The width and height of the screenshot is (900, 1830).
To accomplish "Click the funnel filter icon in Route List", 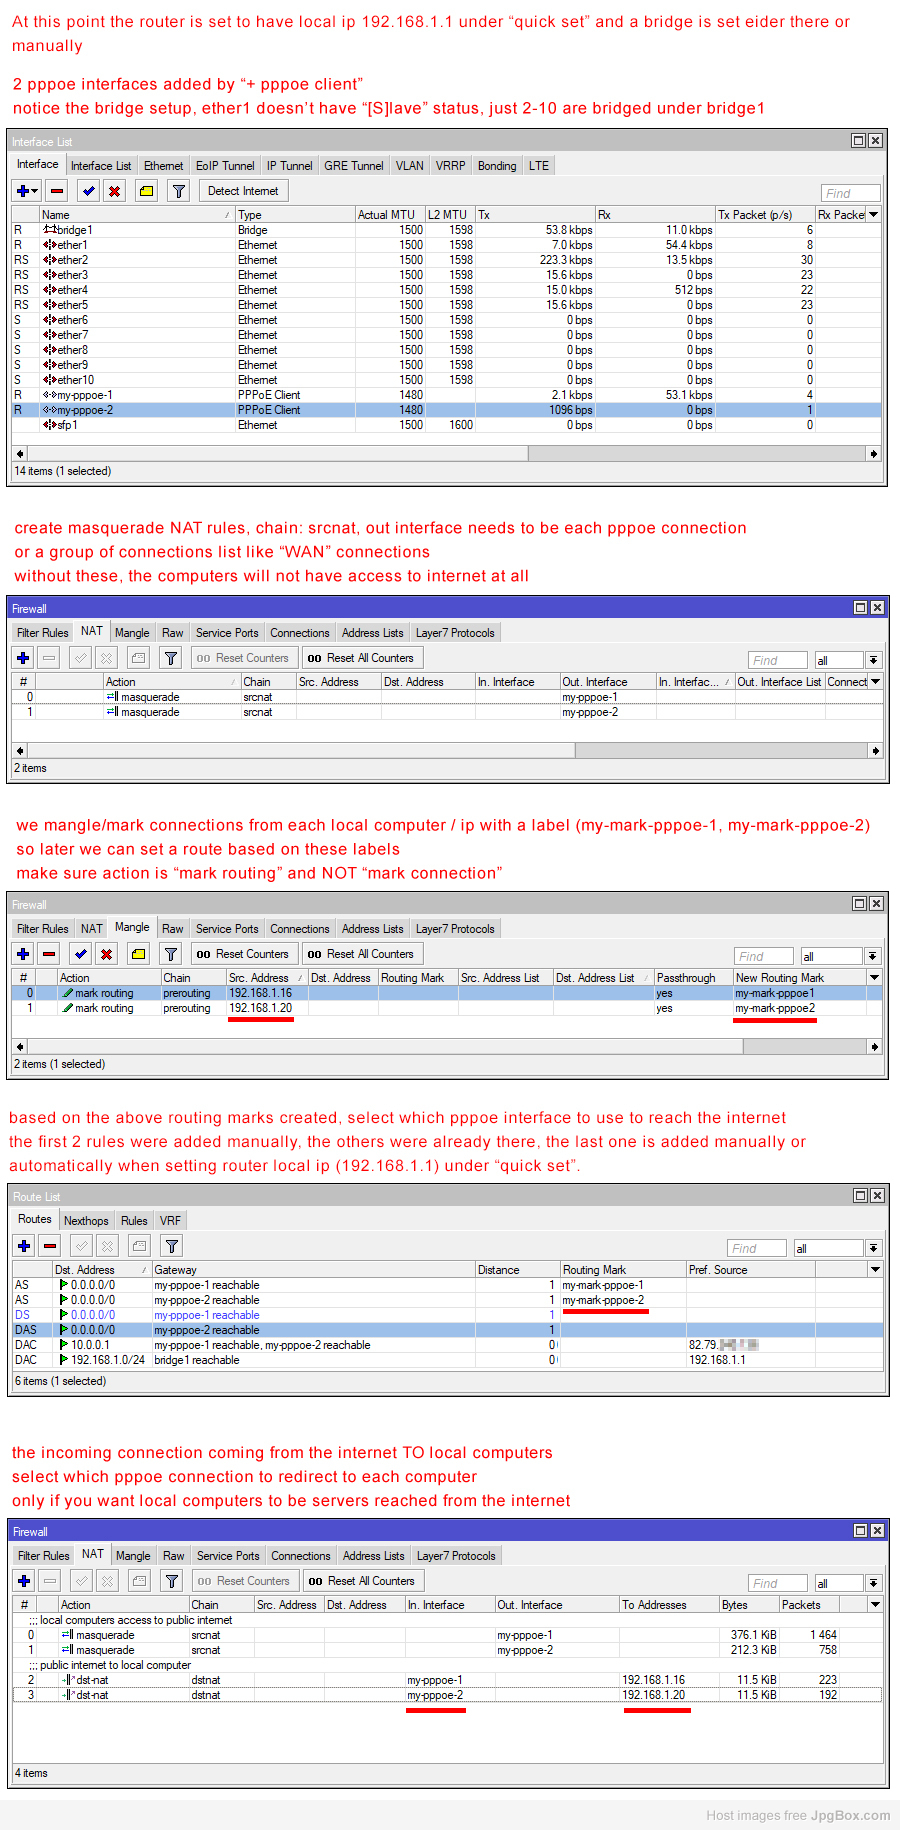I will 172,1246.
